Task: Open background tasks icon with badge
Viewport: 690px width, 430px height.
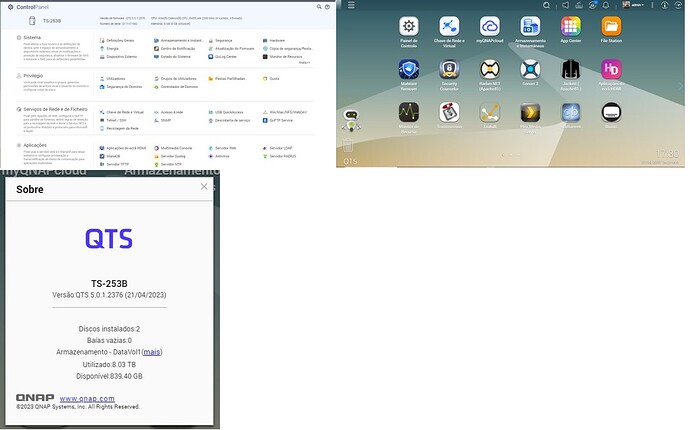Action: pyautogui.click(x=592, y=5)
